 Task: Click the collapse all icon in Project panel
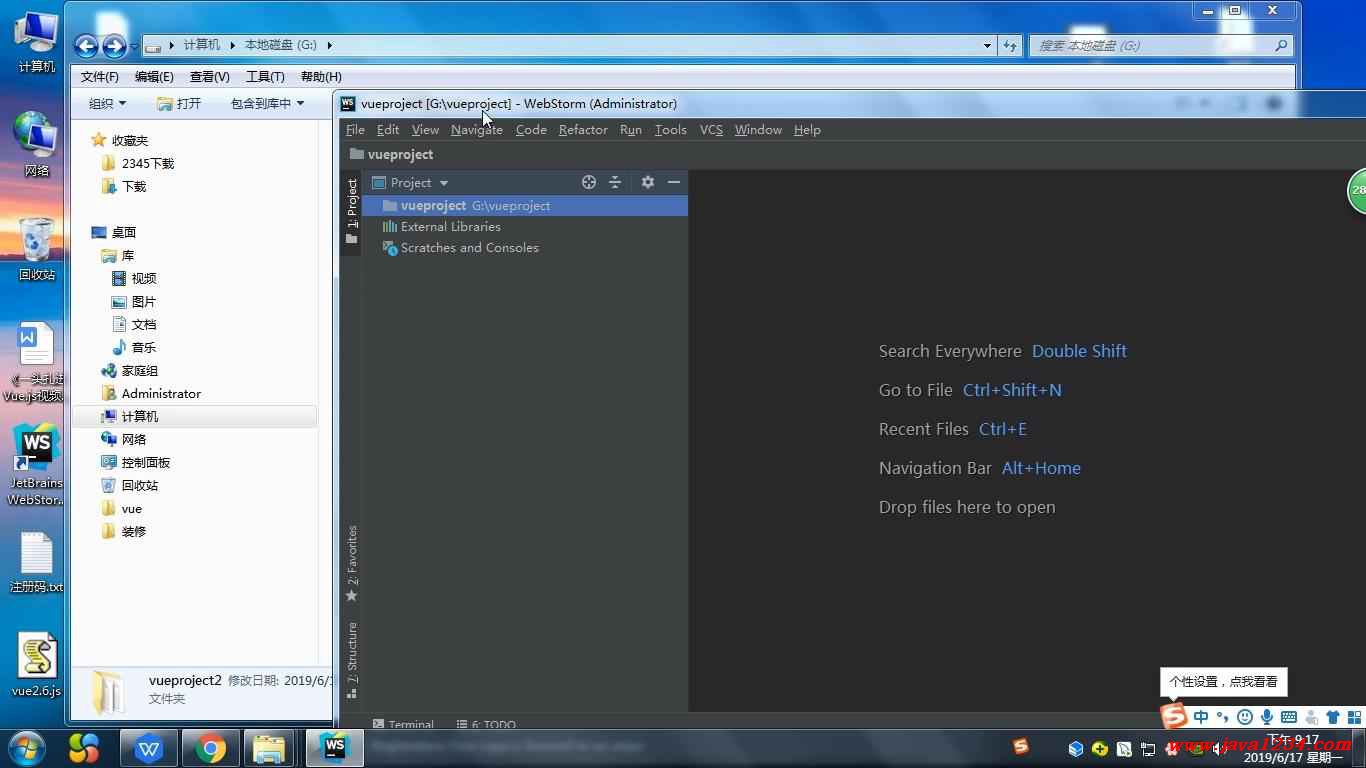tap(615, 182)
